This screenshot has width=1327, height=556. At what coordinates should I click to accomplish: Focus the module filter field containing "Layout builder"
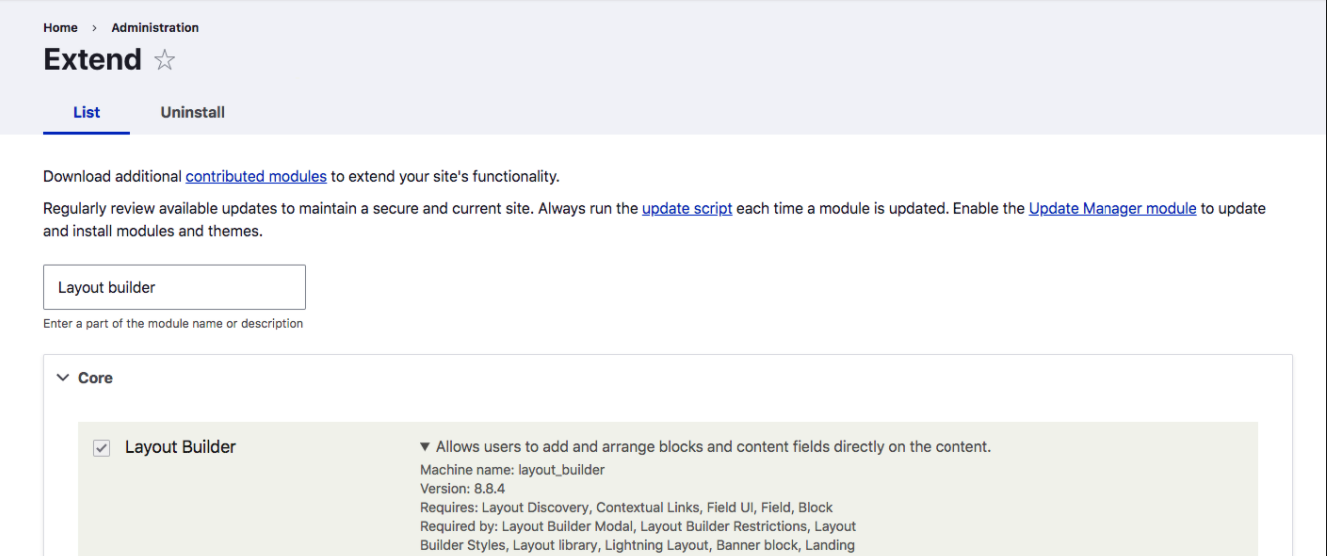174,287
